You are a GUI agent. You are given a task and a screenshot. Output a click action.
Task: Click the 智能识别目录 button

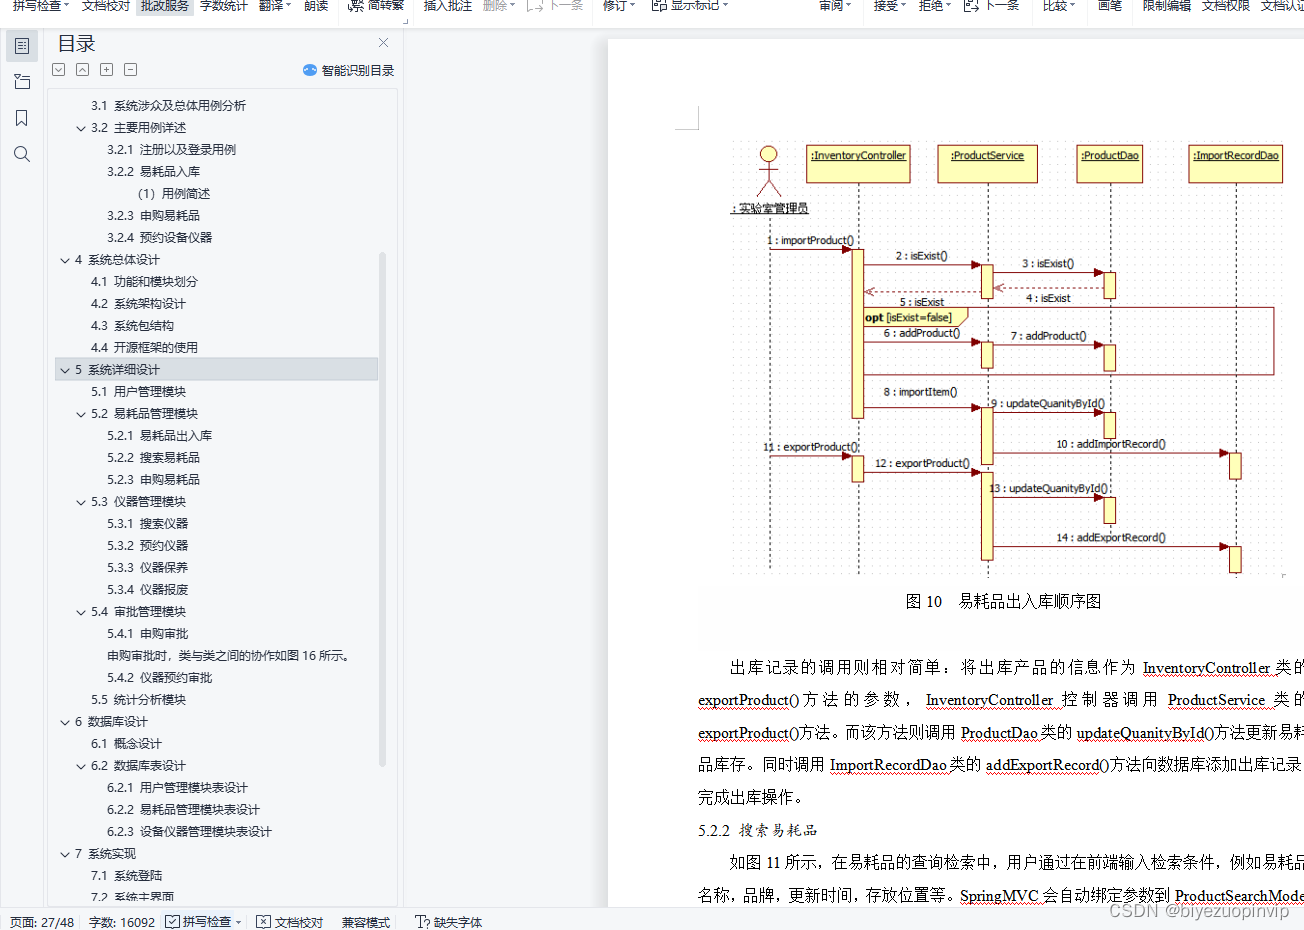click(x=347, y=70)
